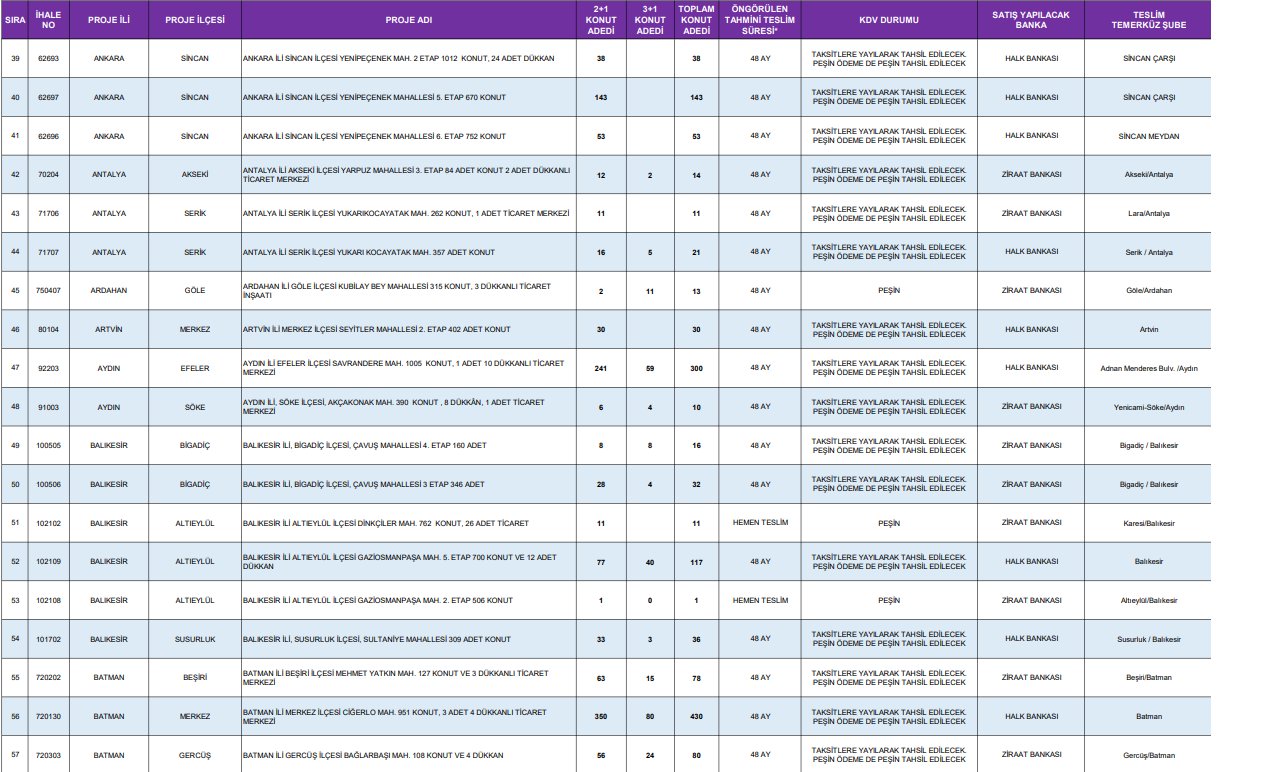Select tender number 92203

tap(49, 368)
